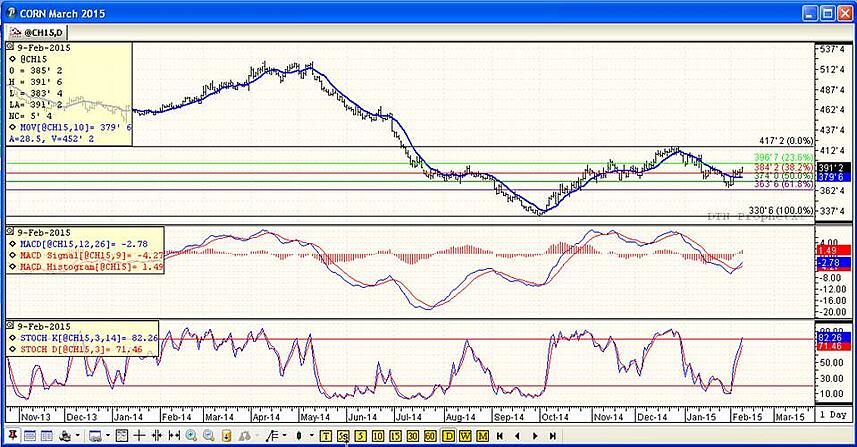Click the 363'6 (61.8%) Fibonacci label
Viewport: 857px width, 447px height.
point(783,185)
